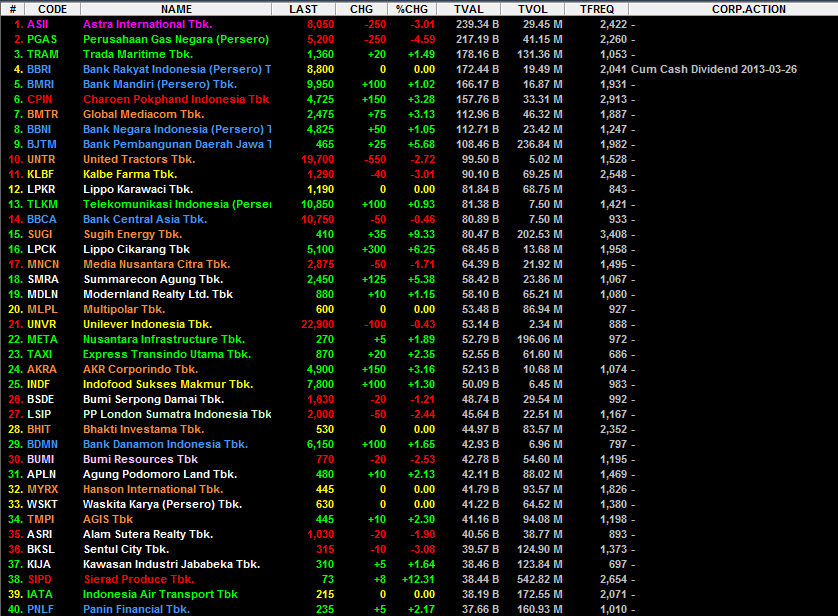838x616 pixels.
Task: Sort by the TFREQ column header
Action: pyautogui.click(x=596, y=9)
